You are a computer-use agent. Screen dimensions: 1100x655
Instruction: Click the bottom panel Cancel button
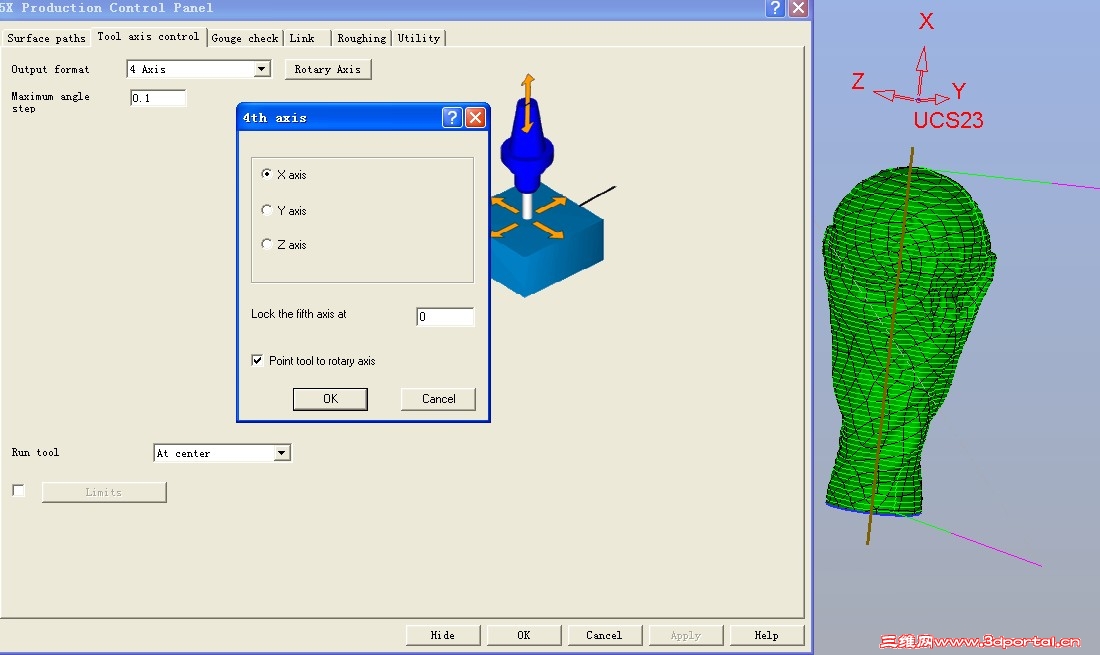604,635
